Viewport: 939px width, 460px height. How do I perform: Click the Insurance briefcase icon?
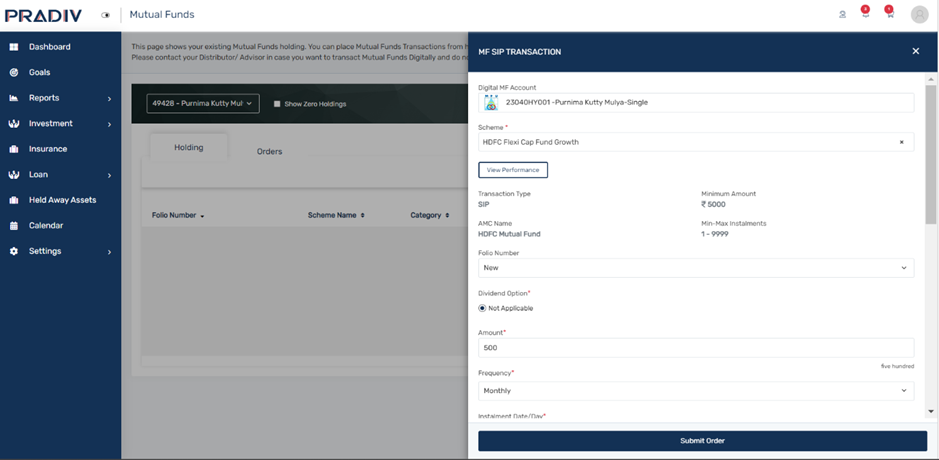coord(14,149)
